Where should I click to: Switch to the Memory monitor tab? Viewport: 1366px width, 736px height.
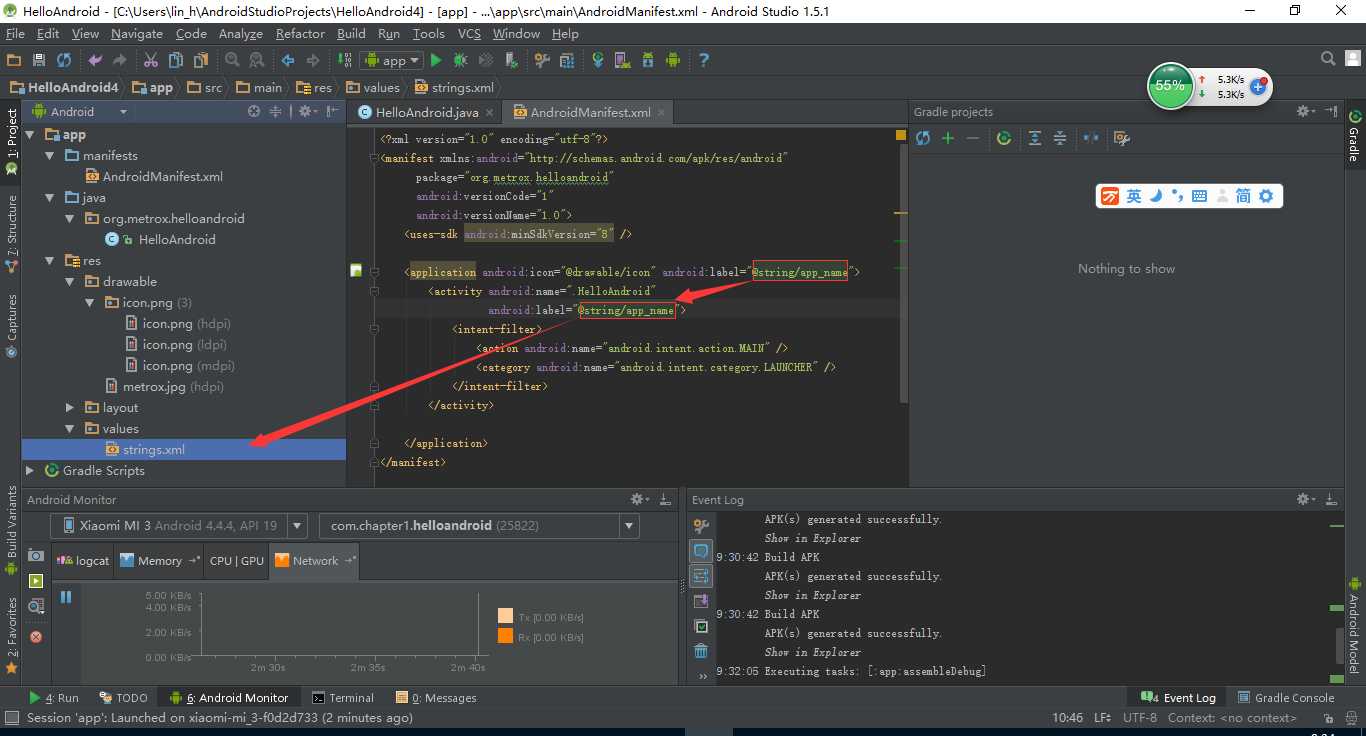pos(160,561)
